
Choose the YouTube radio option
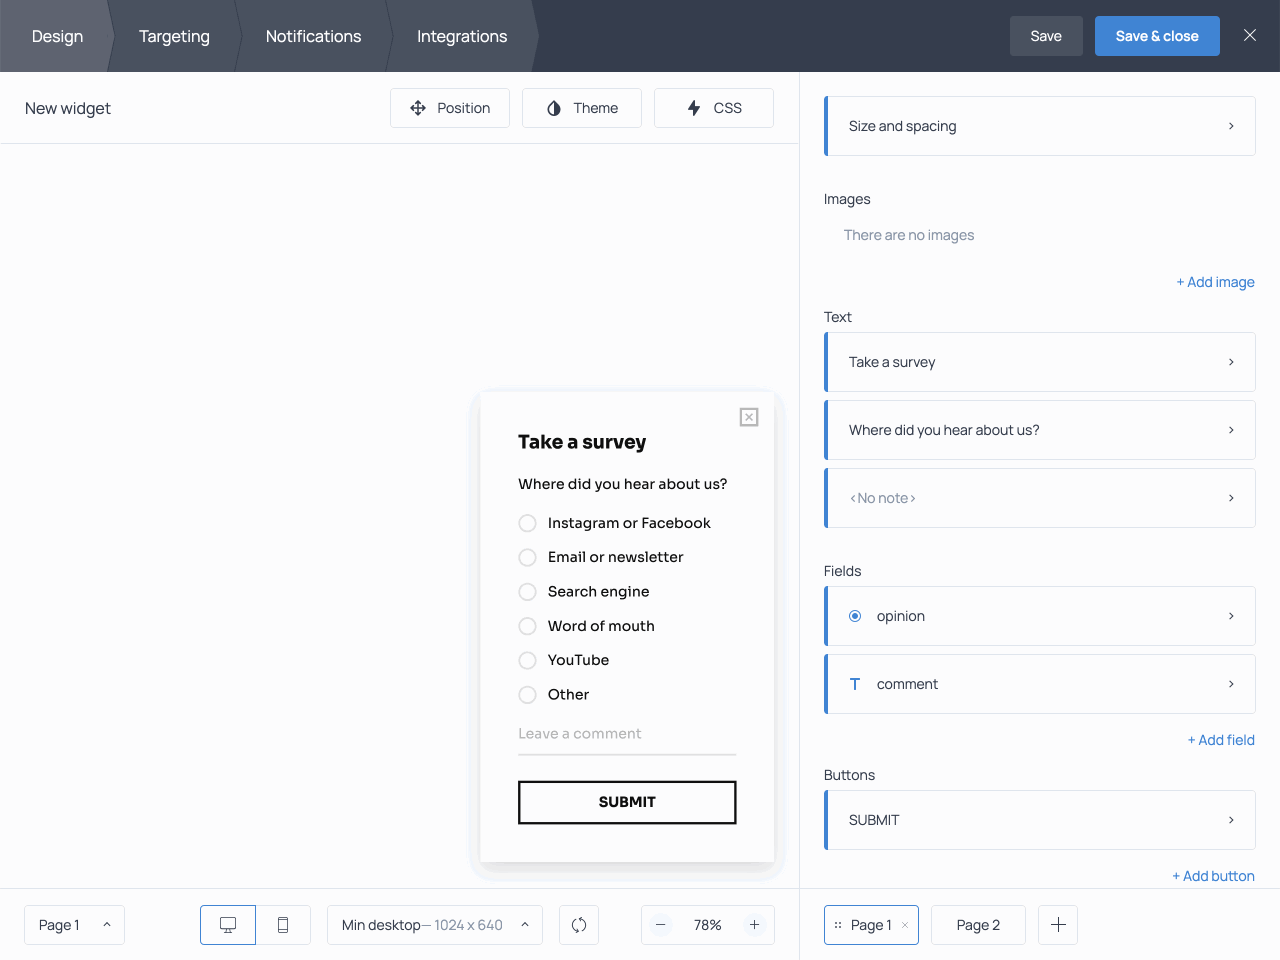[x=528, y=660]
